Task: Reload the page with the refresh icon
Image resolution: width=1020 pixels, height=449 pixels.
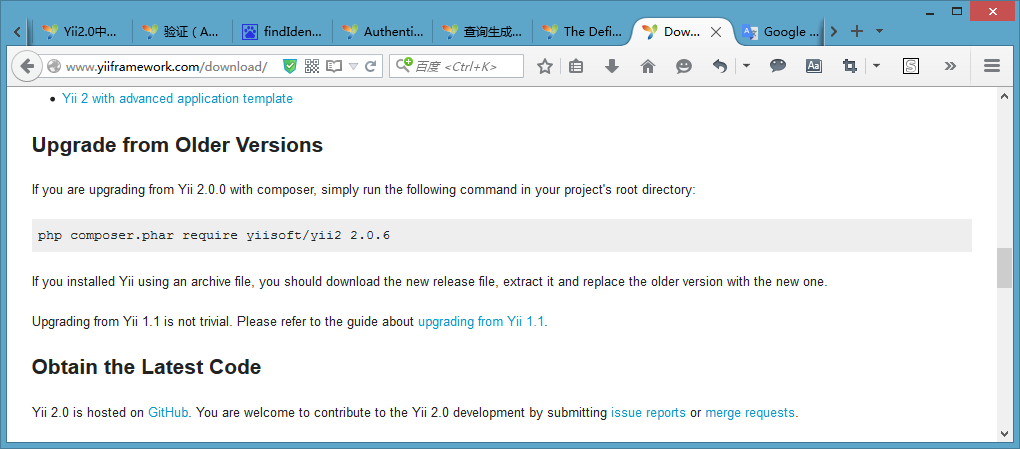Action: coord(371,66)
